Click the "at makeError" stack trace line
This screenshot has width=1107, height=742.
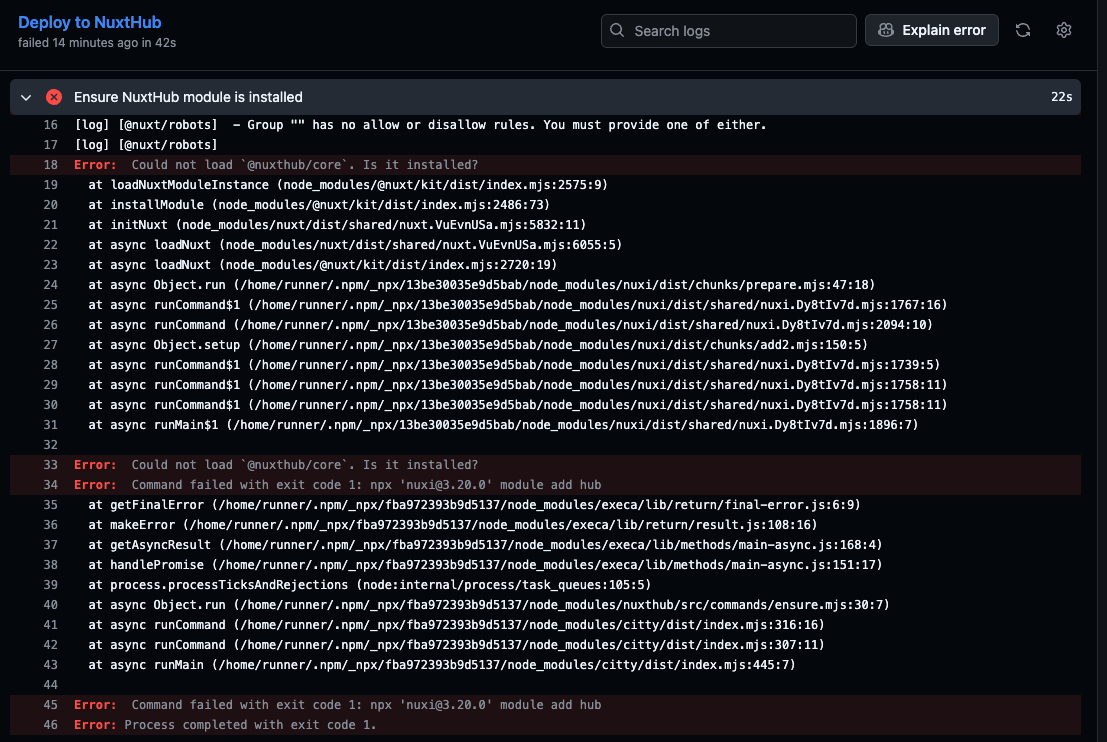[453, 525]
